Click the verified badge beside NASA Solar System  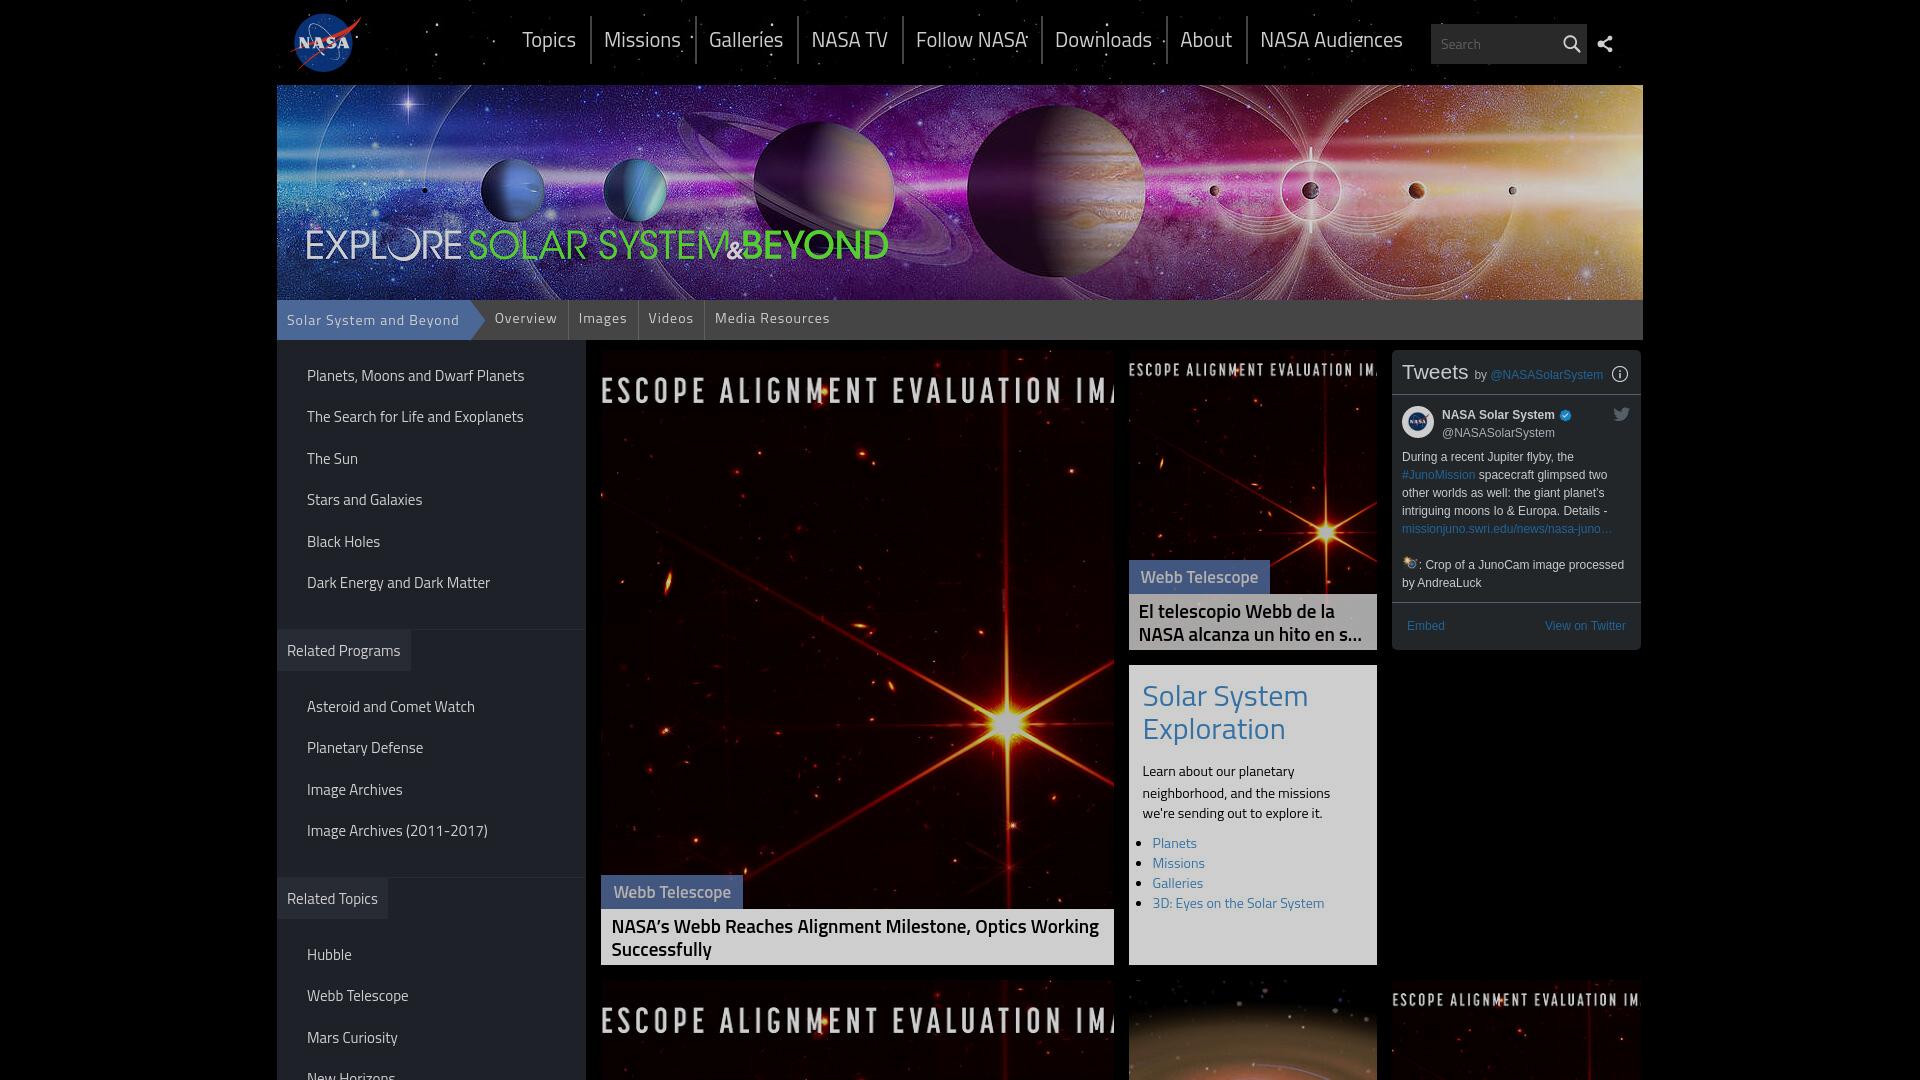tap(1566, 415)
